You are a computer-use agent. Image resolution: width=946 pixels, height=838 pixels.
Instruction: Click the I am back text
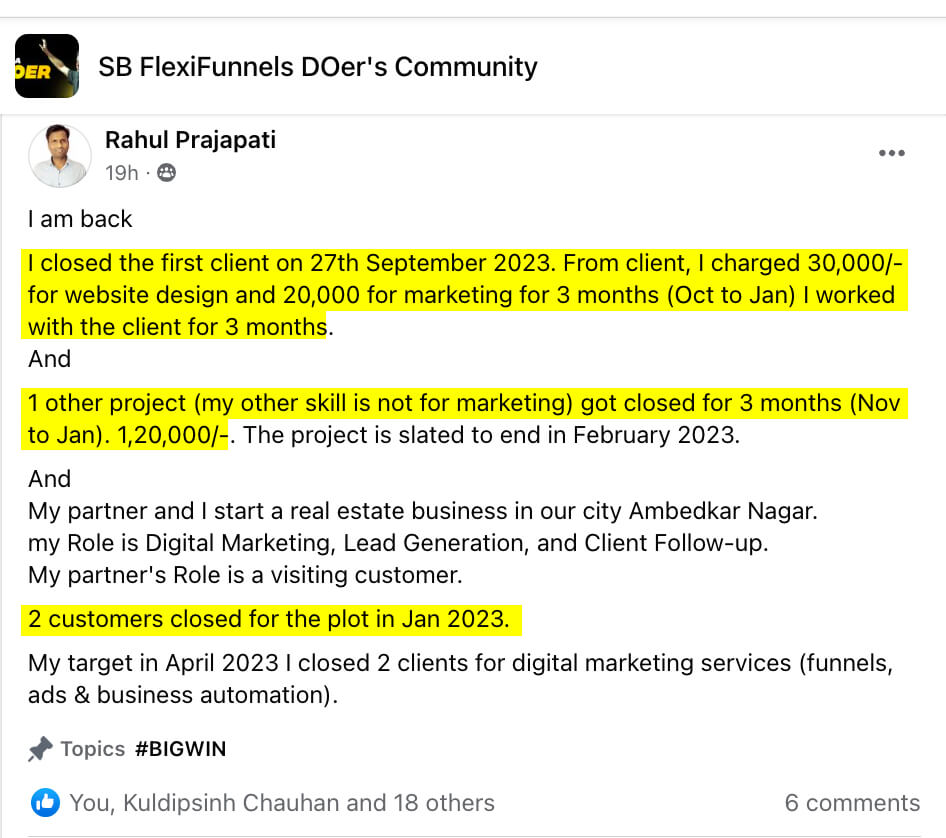coord(79,219)
